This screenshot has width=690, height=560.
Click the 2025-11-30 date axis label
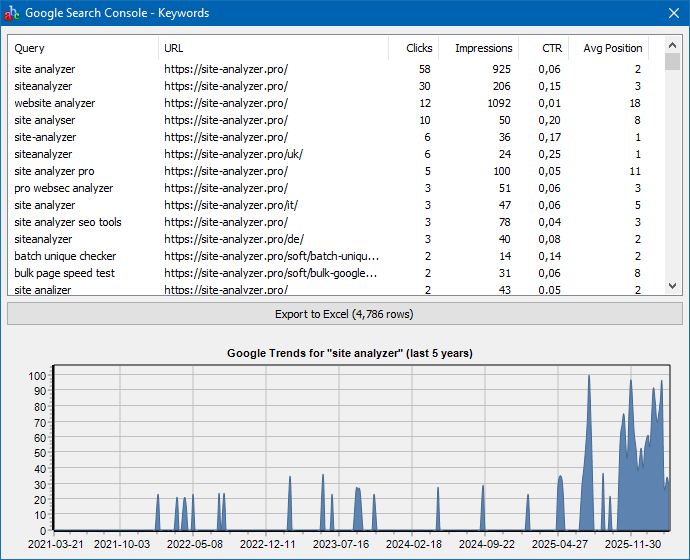(x=633, y=544)
